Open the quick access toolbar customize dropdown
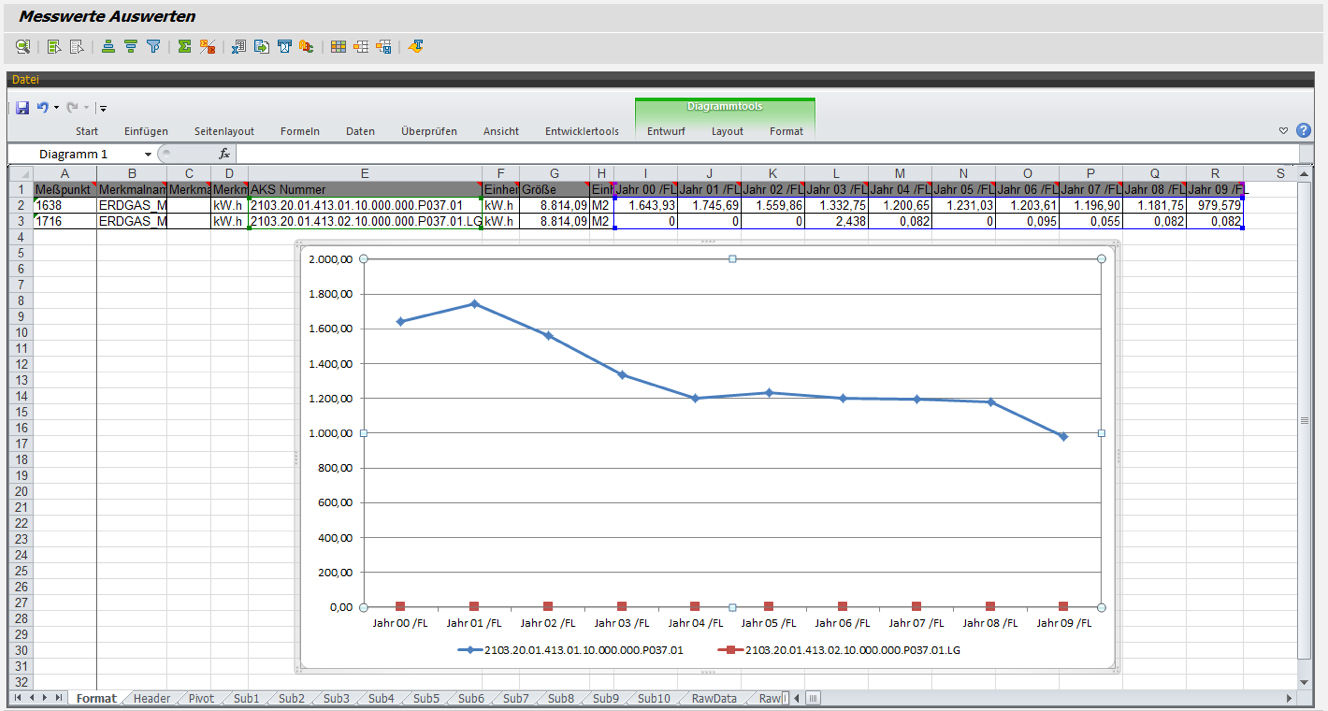Screen dimensions: 1328x711 [103, 108]
